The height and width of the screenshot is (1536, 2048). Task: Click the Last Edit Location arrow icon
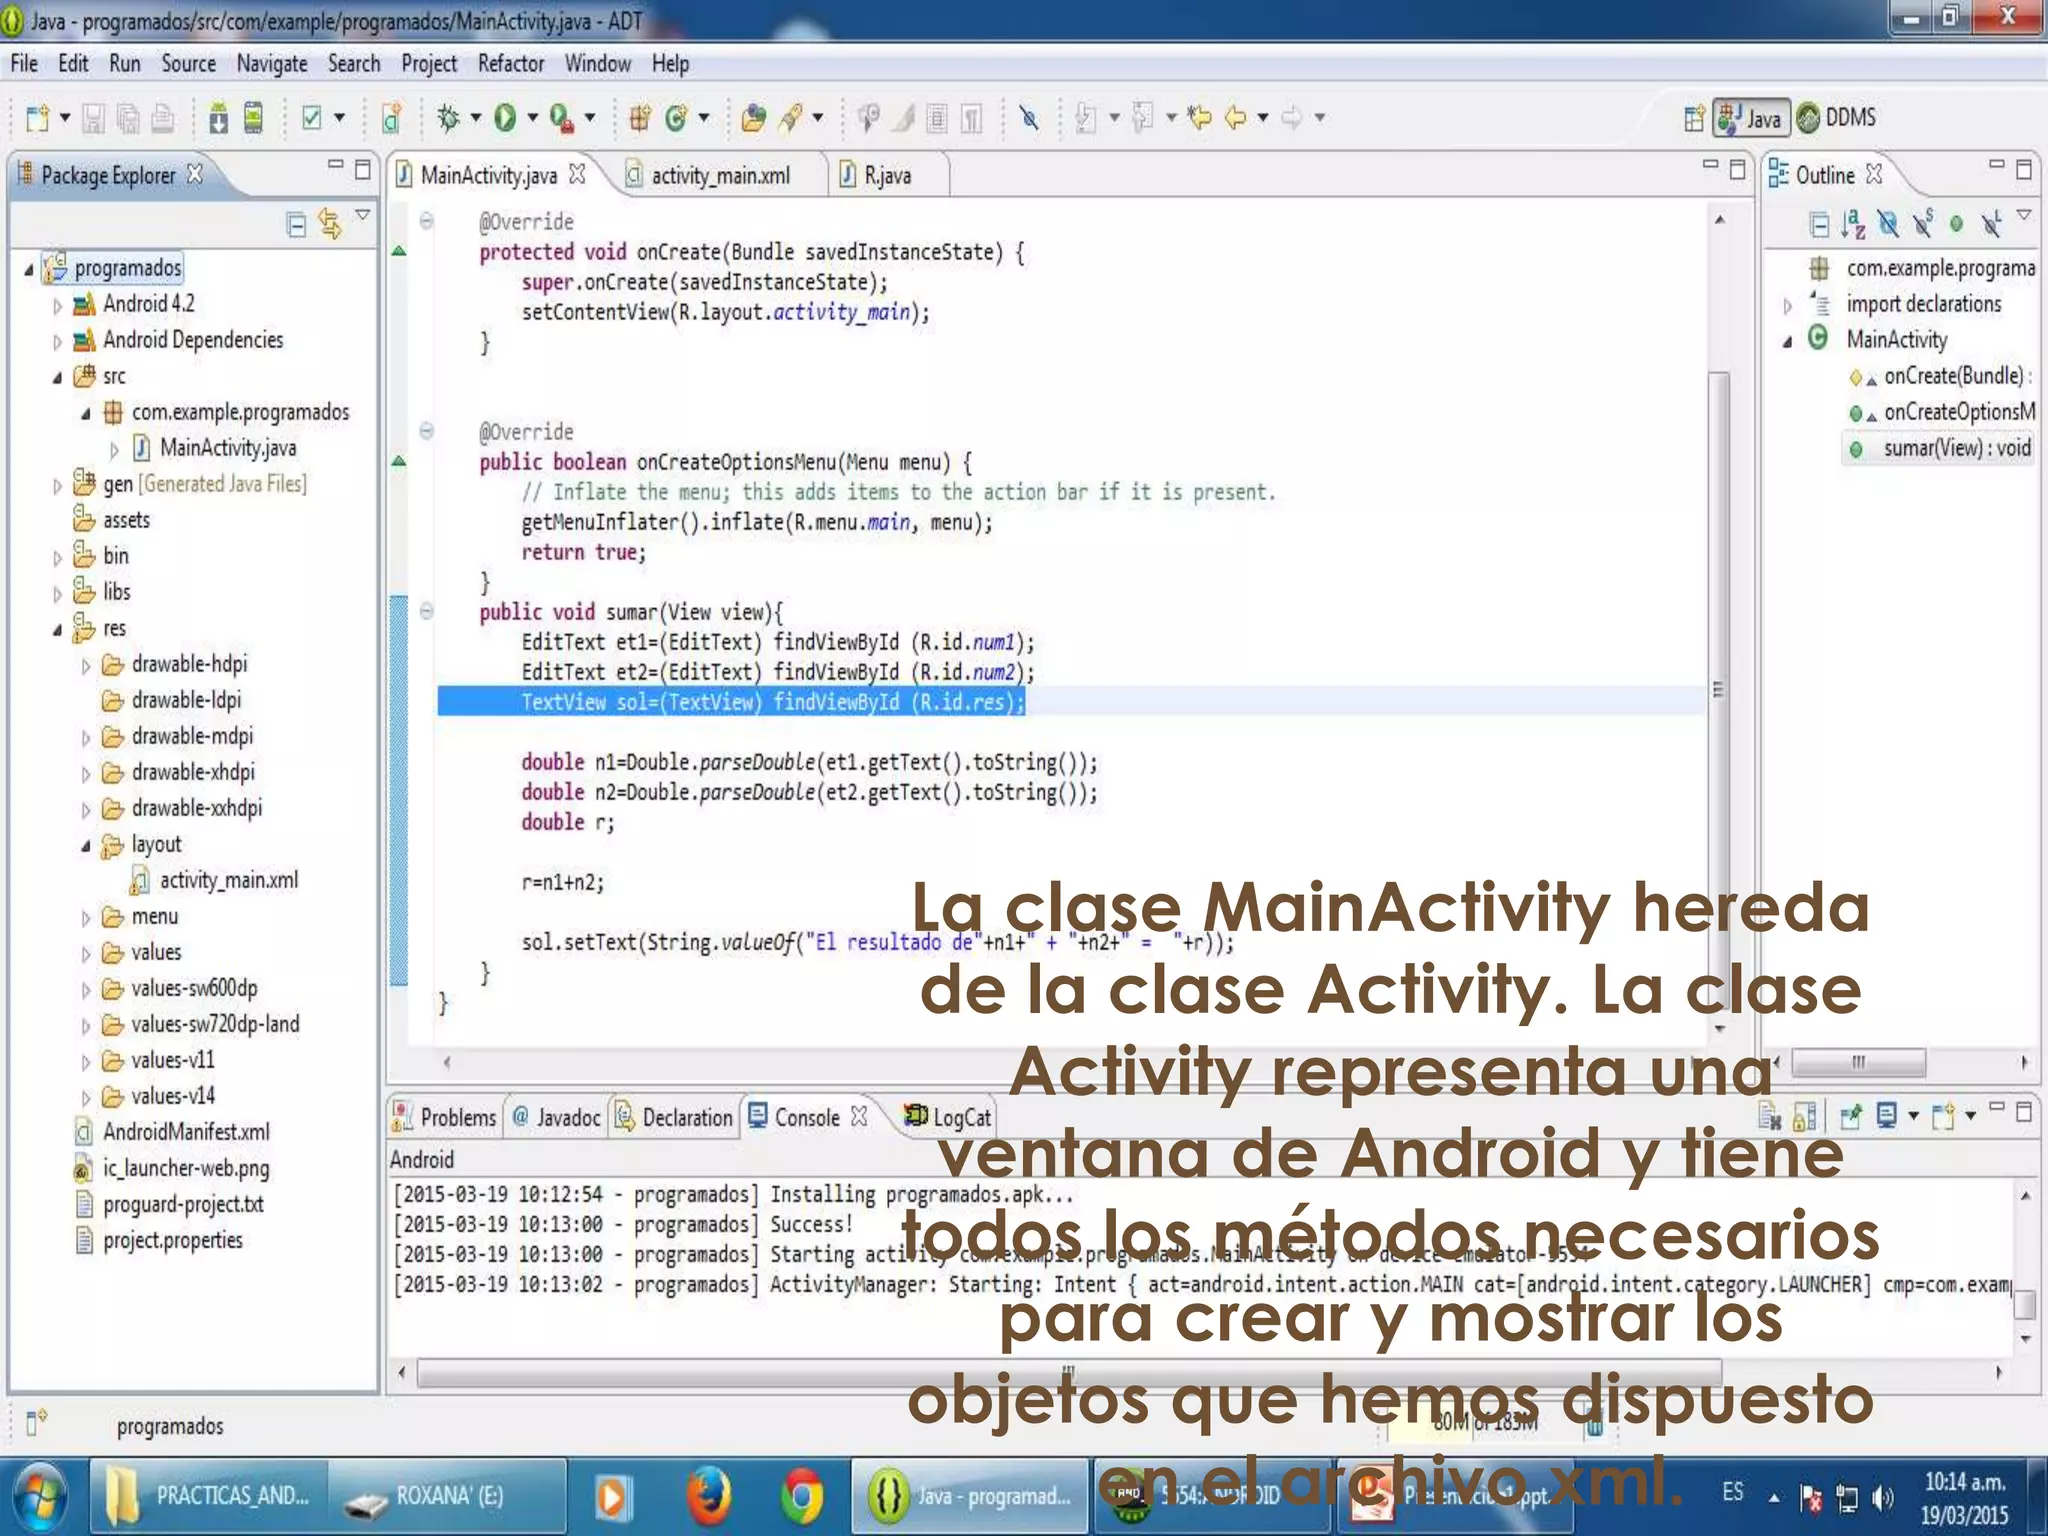[x=1198, y=118]
